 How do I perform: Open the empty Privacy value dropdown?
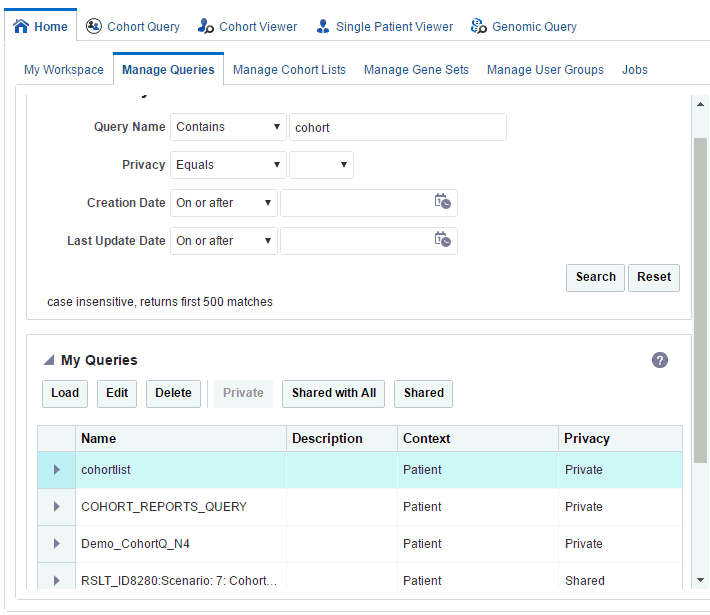pos(321,165)
